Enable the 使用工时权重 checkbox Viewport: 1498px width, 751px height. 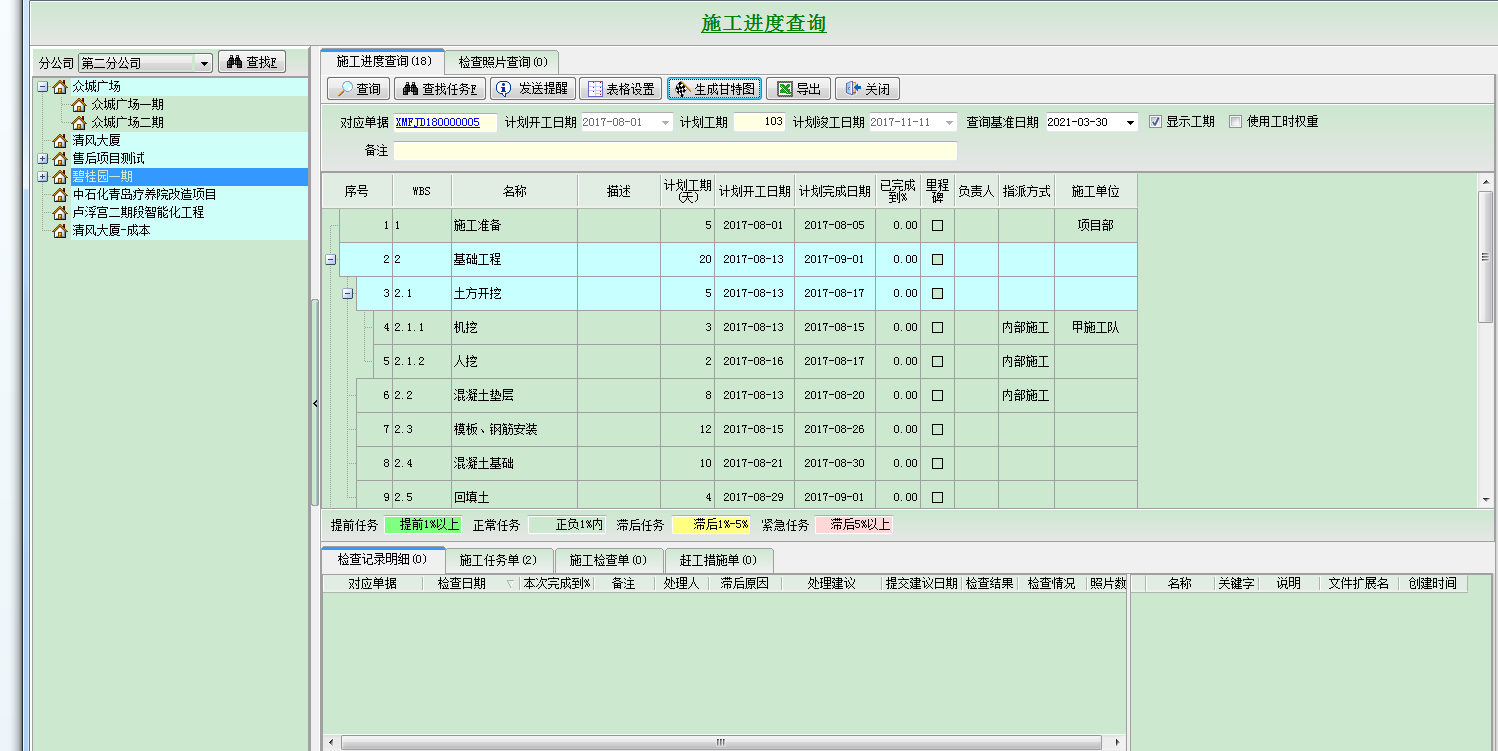[x=1235, y=122]
